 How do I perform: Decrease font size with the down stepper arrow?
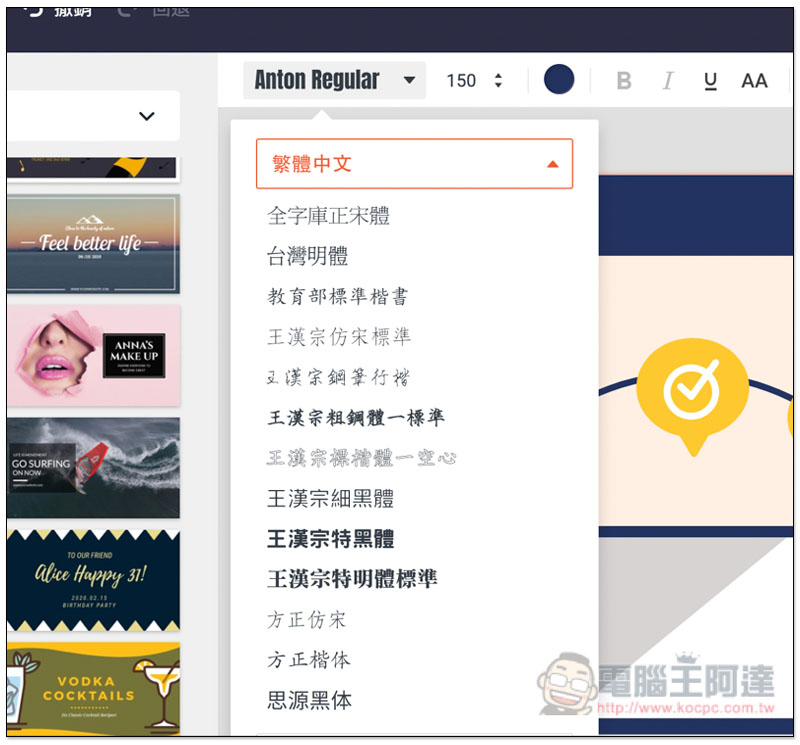point(496,87)
